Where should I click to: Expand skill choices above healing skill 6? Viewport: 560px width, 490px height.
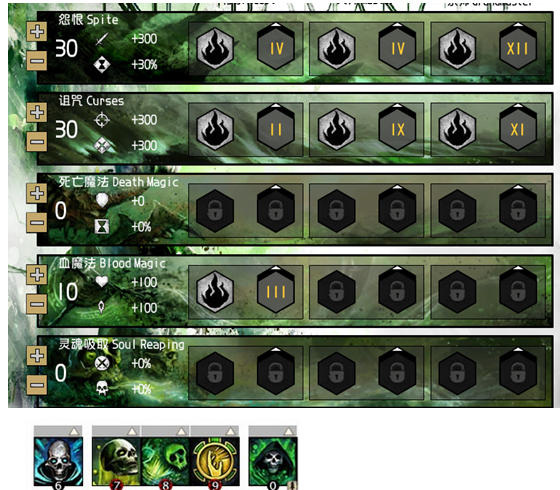click(75, 431)
